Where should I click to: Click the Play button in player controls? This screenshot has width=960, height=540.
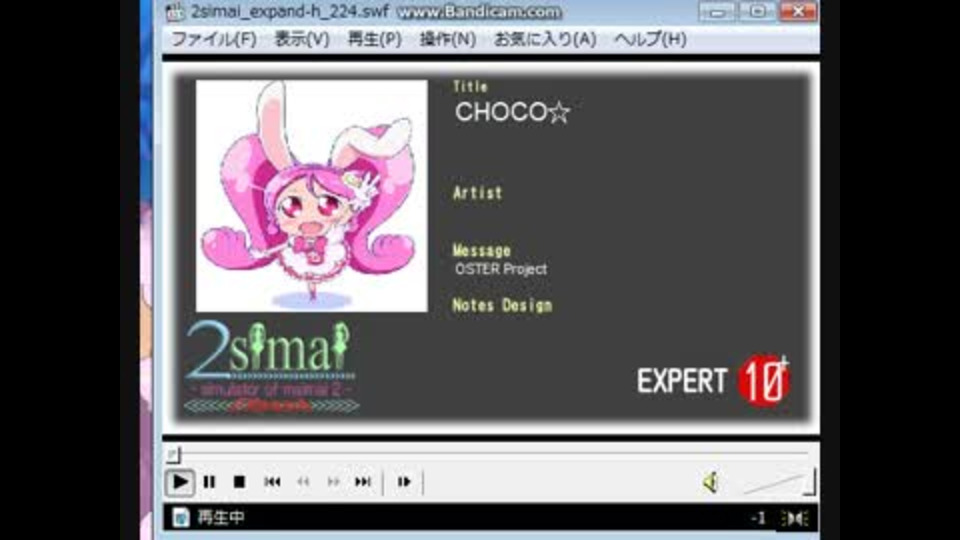click(x=179, y=482)
